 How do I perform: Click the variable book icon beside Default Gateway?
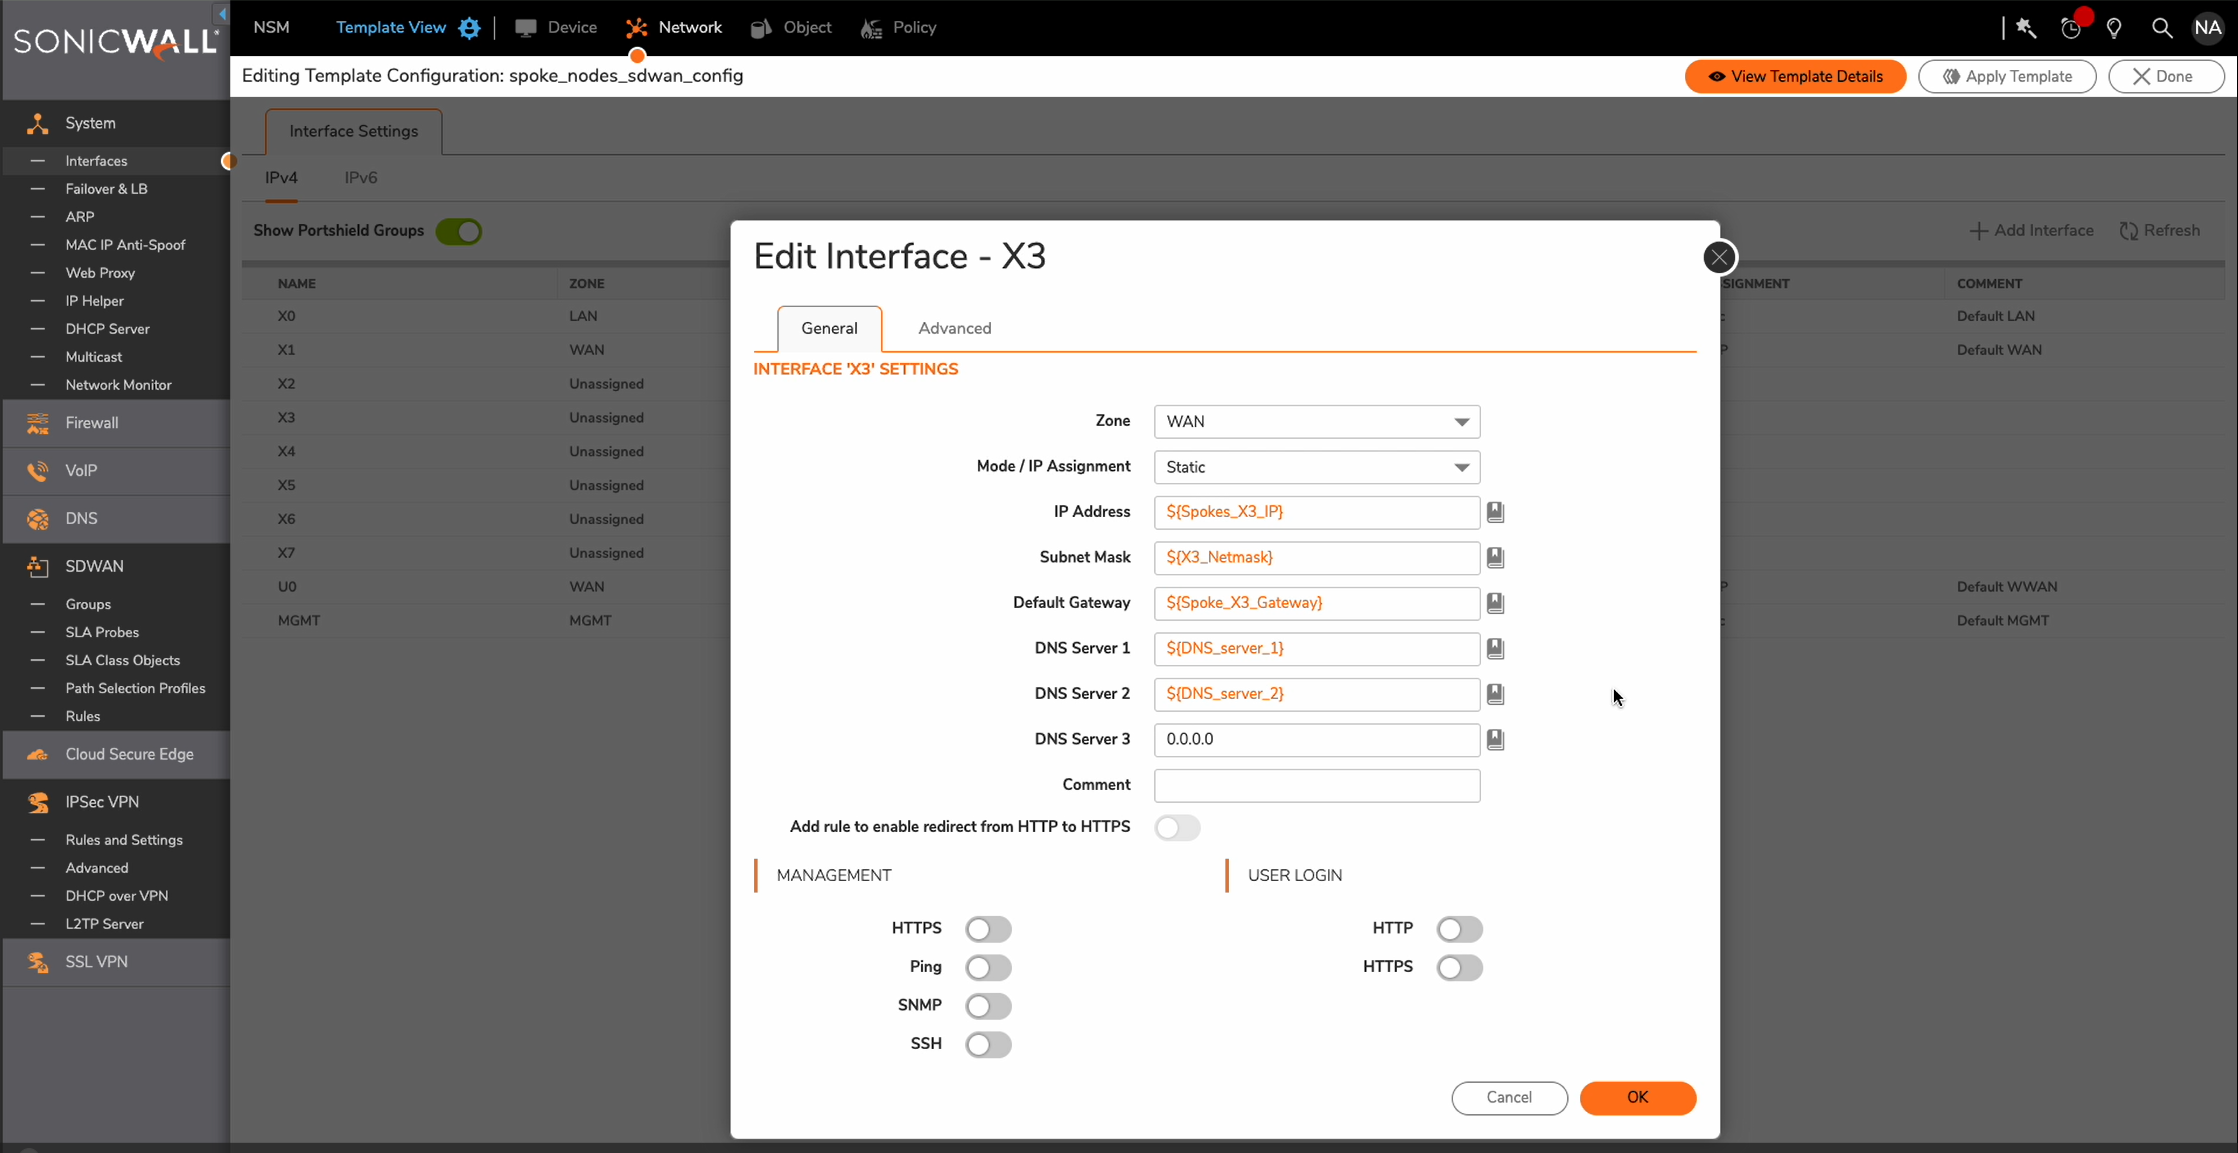point(1495,603)
